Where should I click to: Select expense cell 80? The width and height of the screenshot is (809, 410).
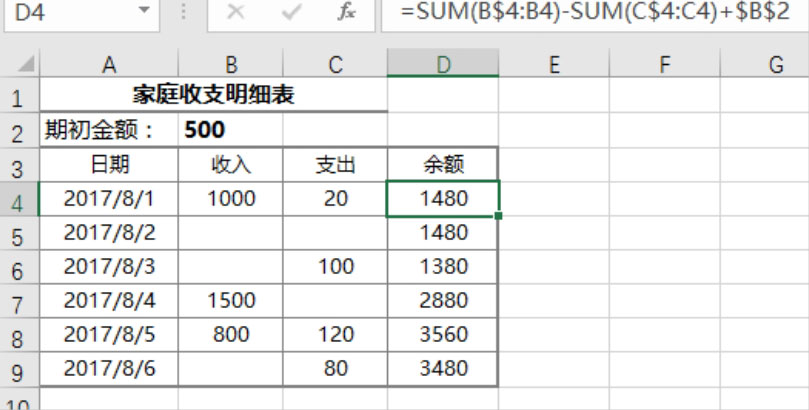(335, 369)
